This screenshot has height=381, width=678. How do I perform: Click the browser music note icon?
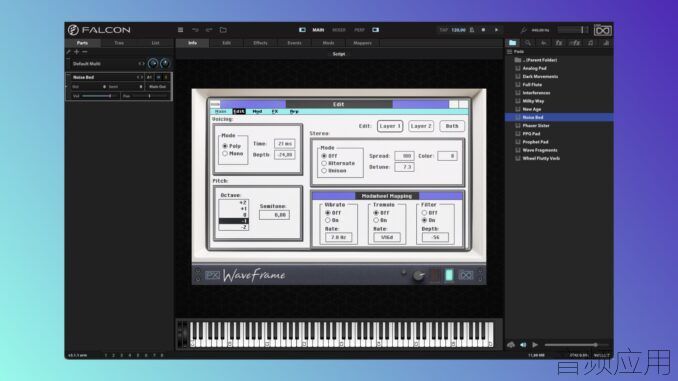point(591,43)
